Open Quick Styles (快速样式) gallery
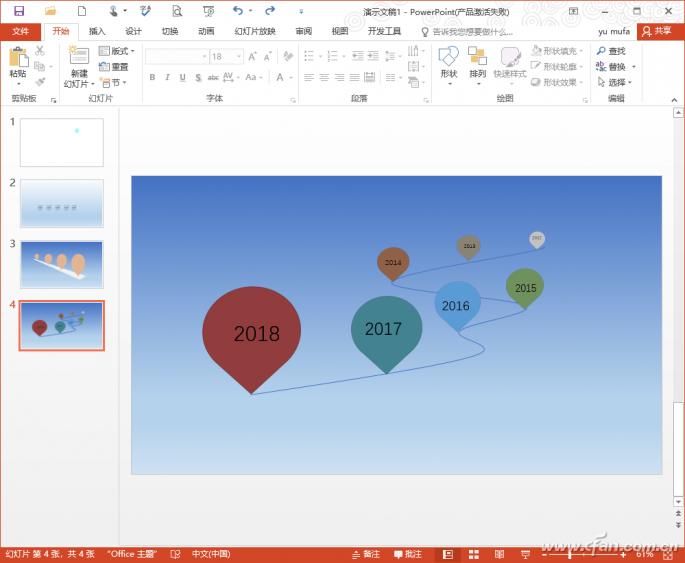Screen dimensions: 685x563 click(x=509, y=58)
